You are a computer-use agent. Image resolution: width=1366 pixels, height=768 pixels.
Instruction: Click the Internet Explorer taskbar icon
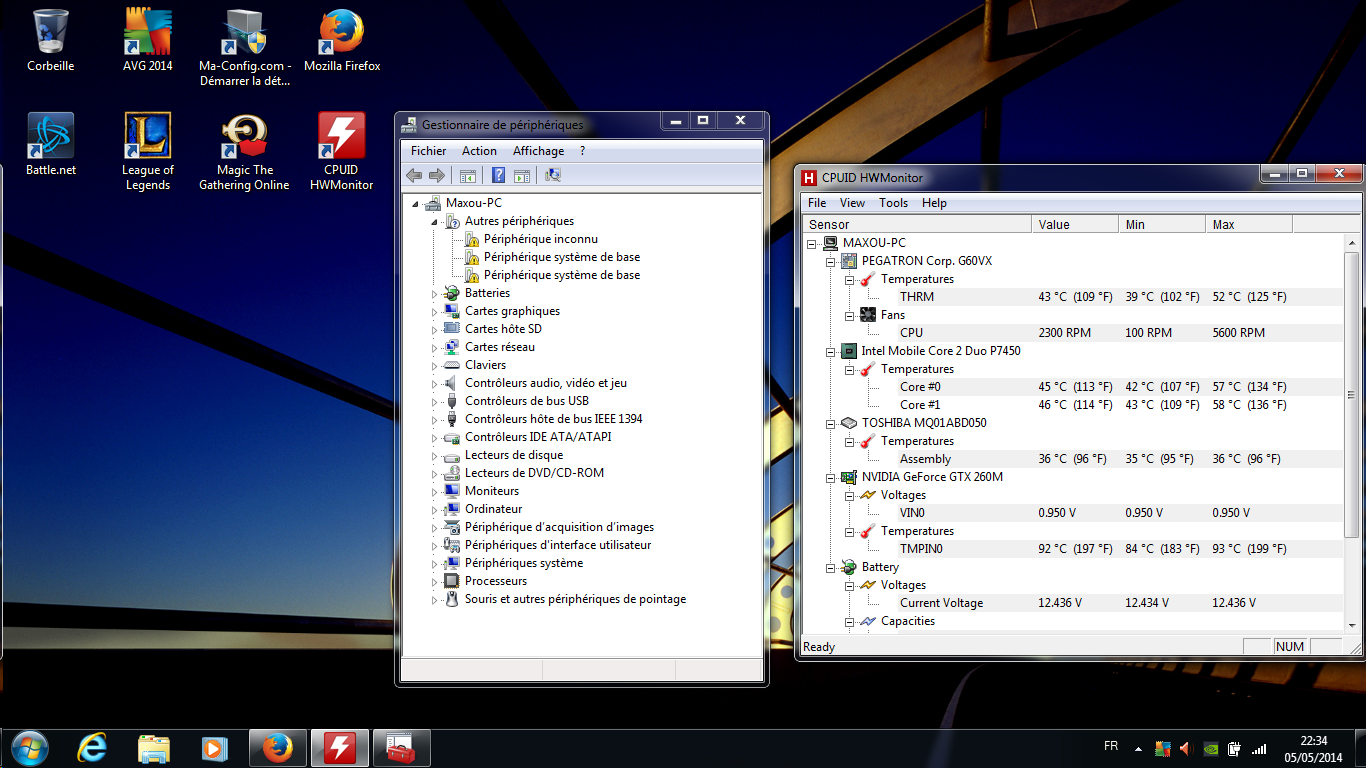(x=92, y=748)
